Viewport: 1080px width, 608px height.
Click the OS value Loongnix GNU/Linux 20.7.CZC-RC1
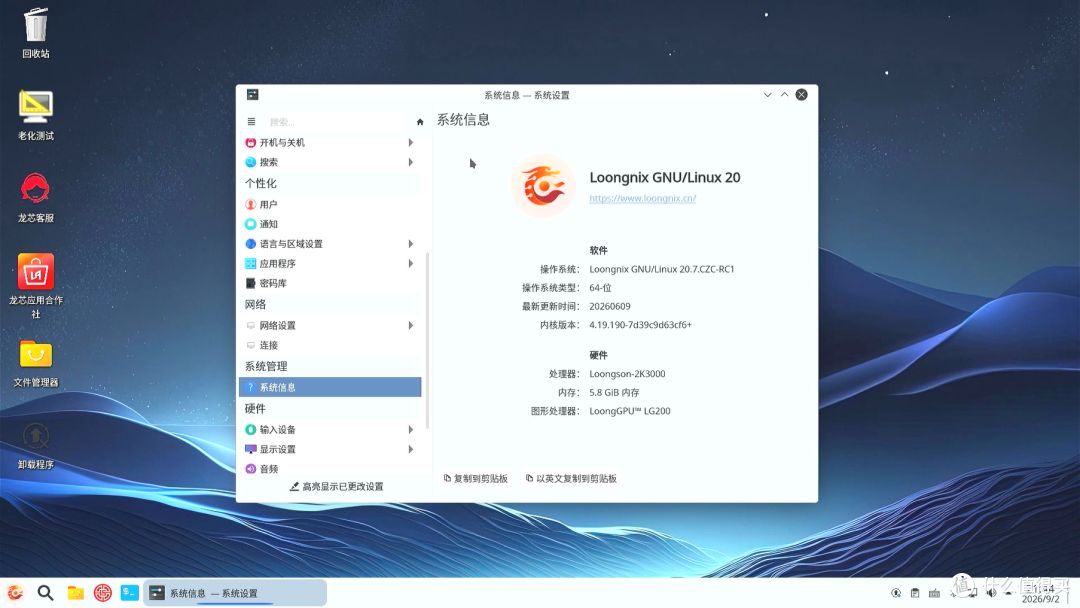click(662, 269)
